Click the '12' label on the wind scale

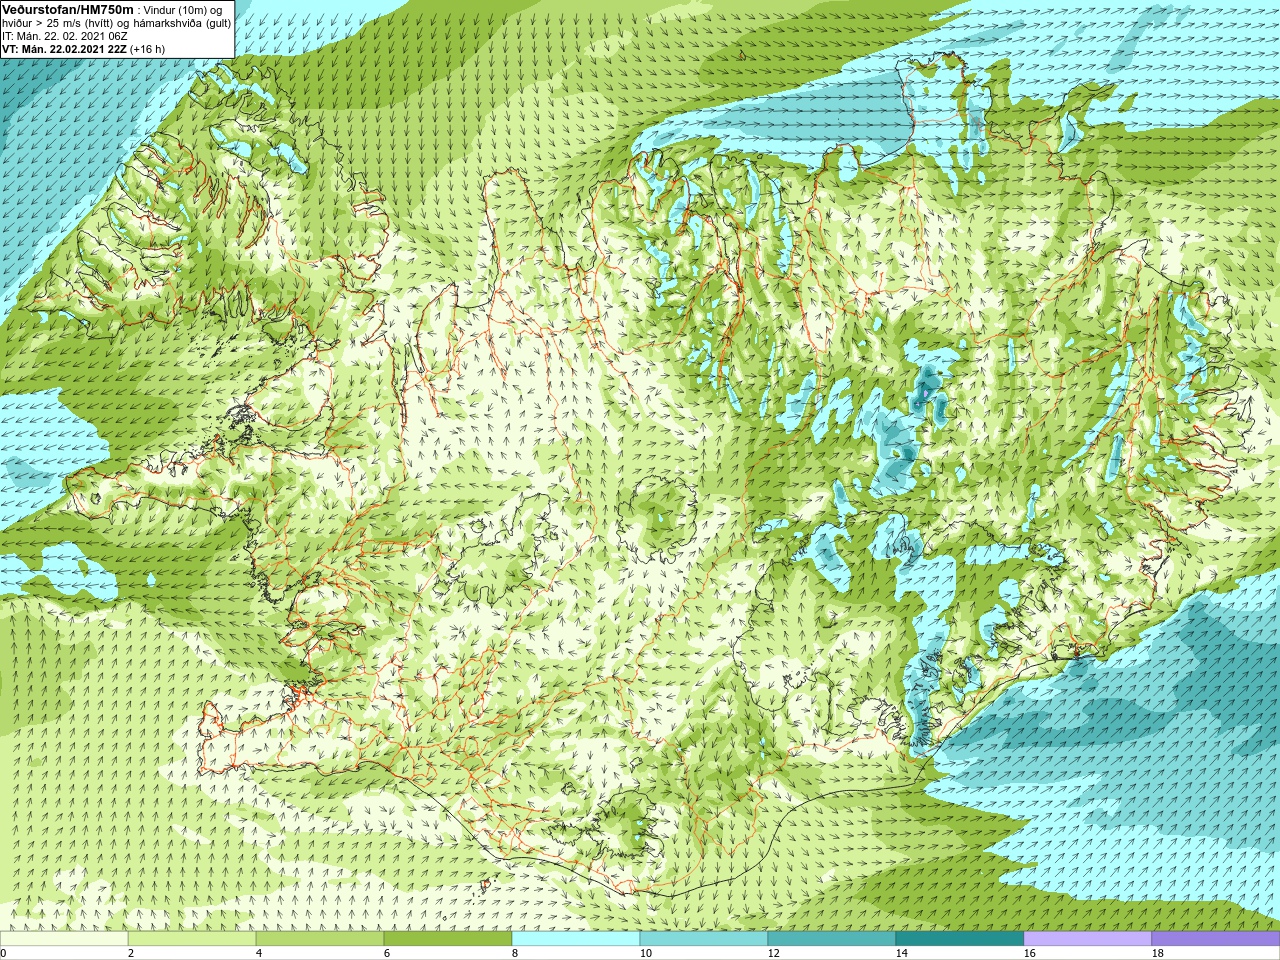click(x=774, y=953)
